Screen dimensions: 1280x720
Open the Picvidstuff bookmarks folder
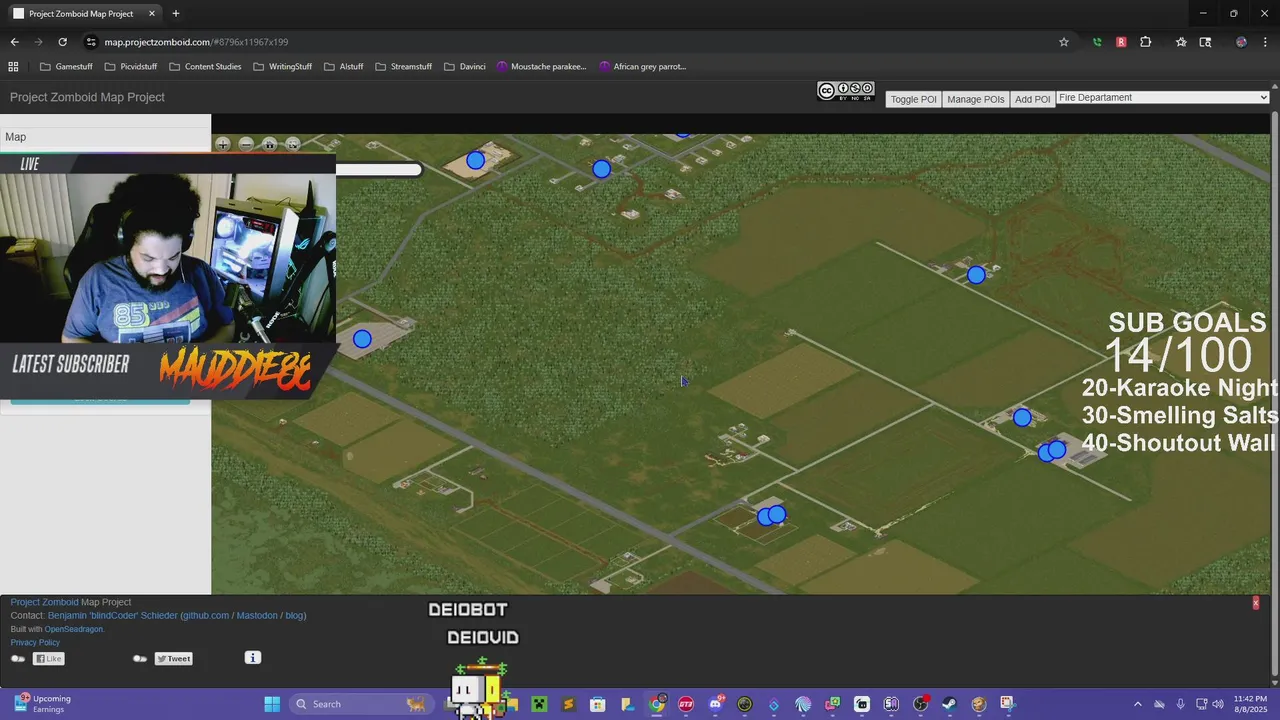coord(130,66)
